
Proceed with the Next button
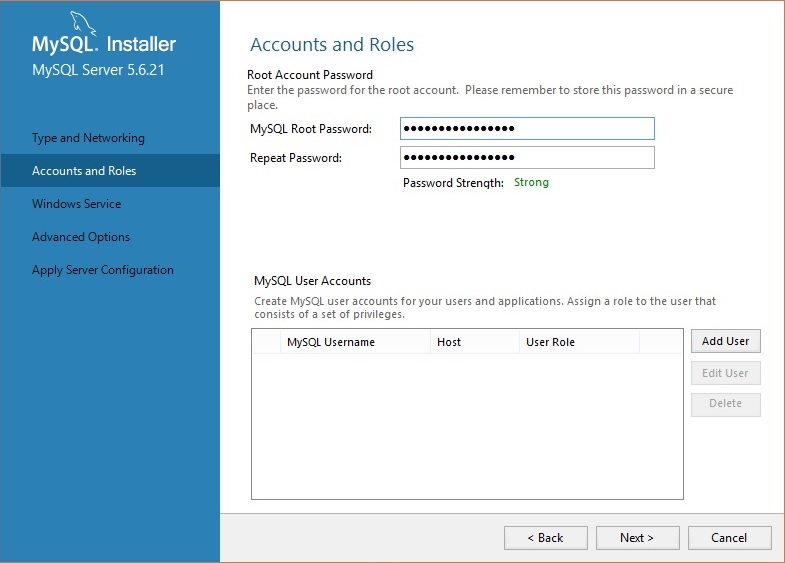click(637, 538)
